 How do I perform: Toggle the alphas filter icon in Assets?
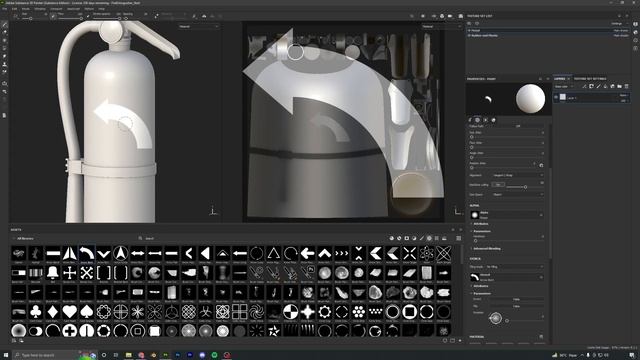pyautogui.click(x=429, y=238)
